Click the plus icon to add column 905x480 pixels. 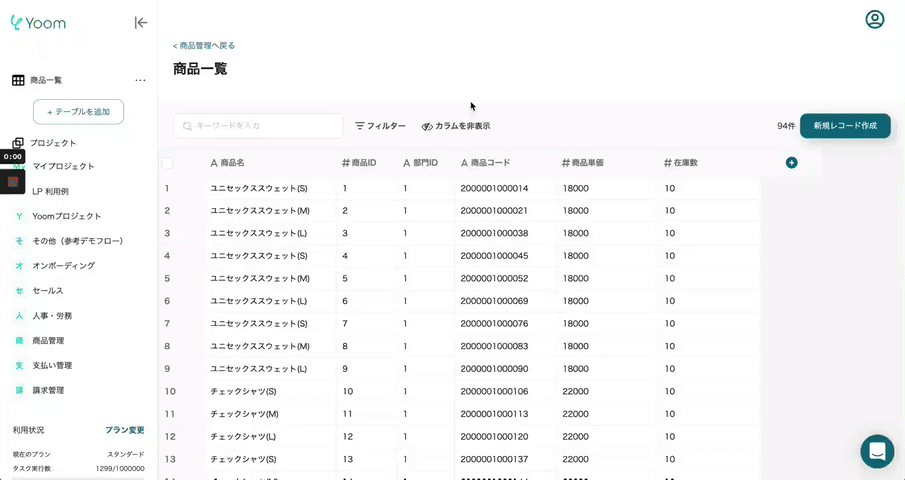pyautogui.click(x=792, y=162)
